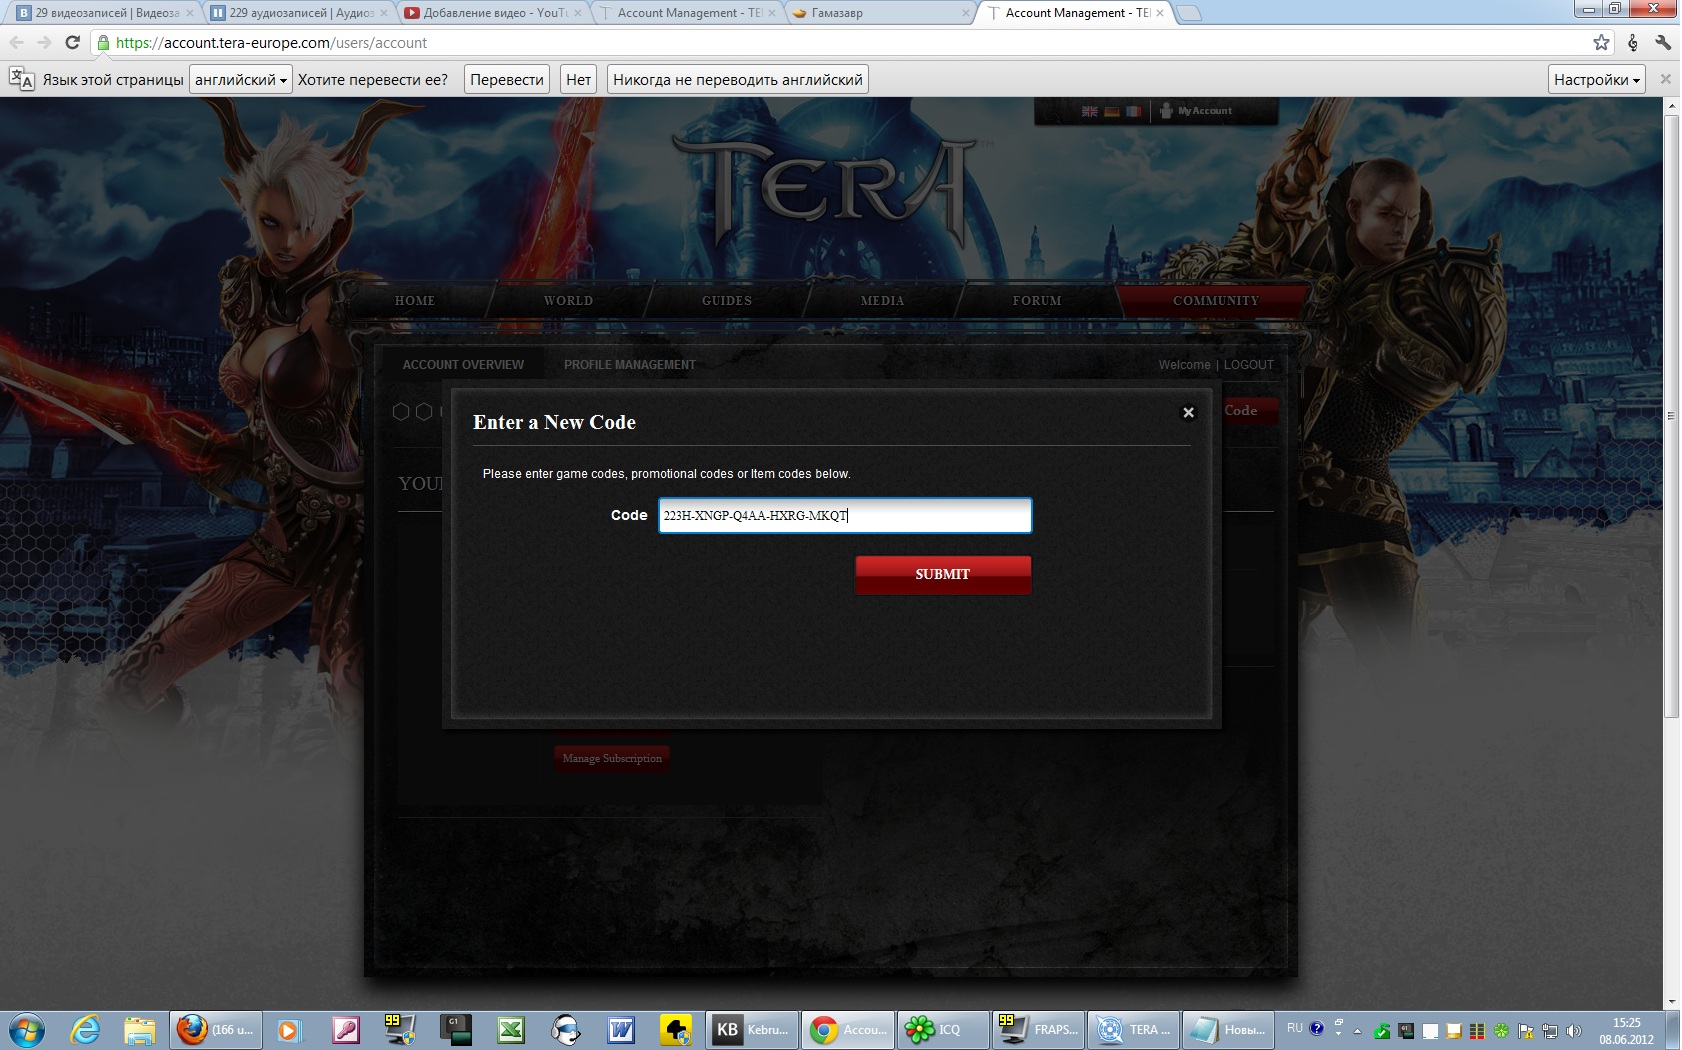Bookmark this page with star icon
Screen dimensions: 1682x1050
click(x=1601, y=42)
